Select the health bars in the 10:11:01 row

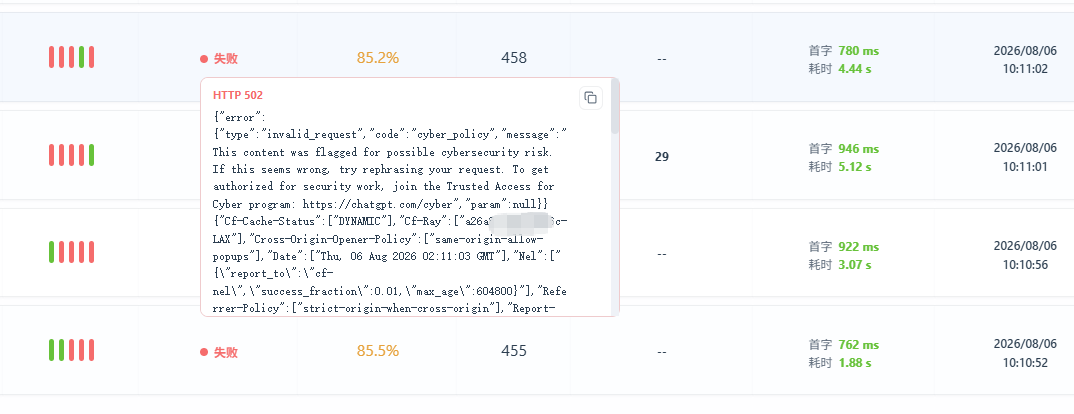tap(71, 156)
